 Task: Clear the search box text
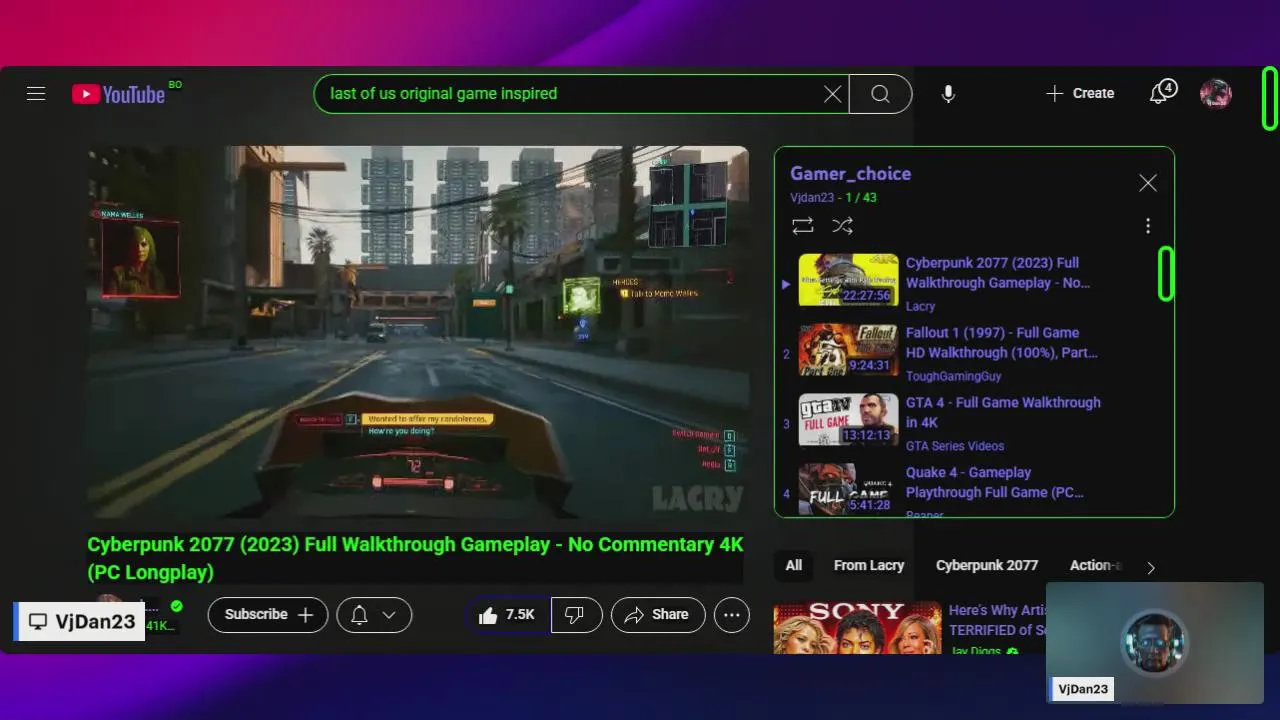pyautogui.click(x=832, y=93)
